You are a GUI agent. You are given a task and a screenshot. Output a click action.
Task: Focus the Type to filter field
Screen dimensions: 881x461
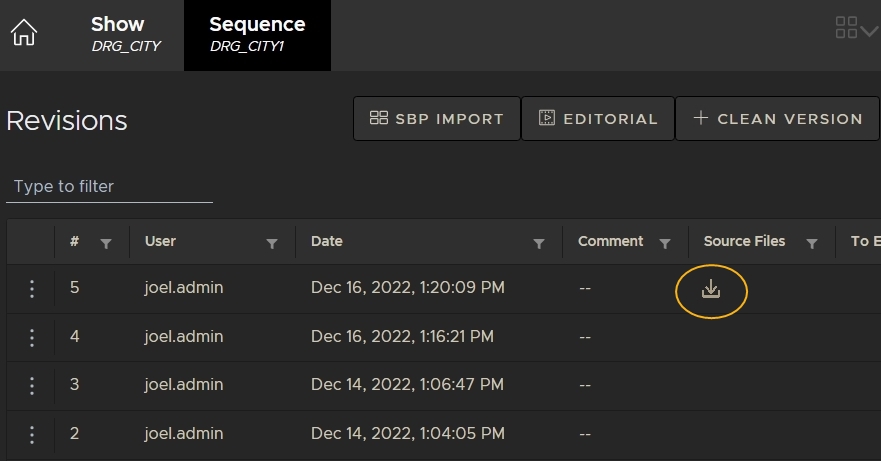pos(109,187)
